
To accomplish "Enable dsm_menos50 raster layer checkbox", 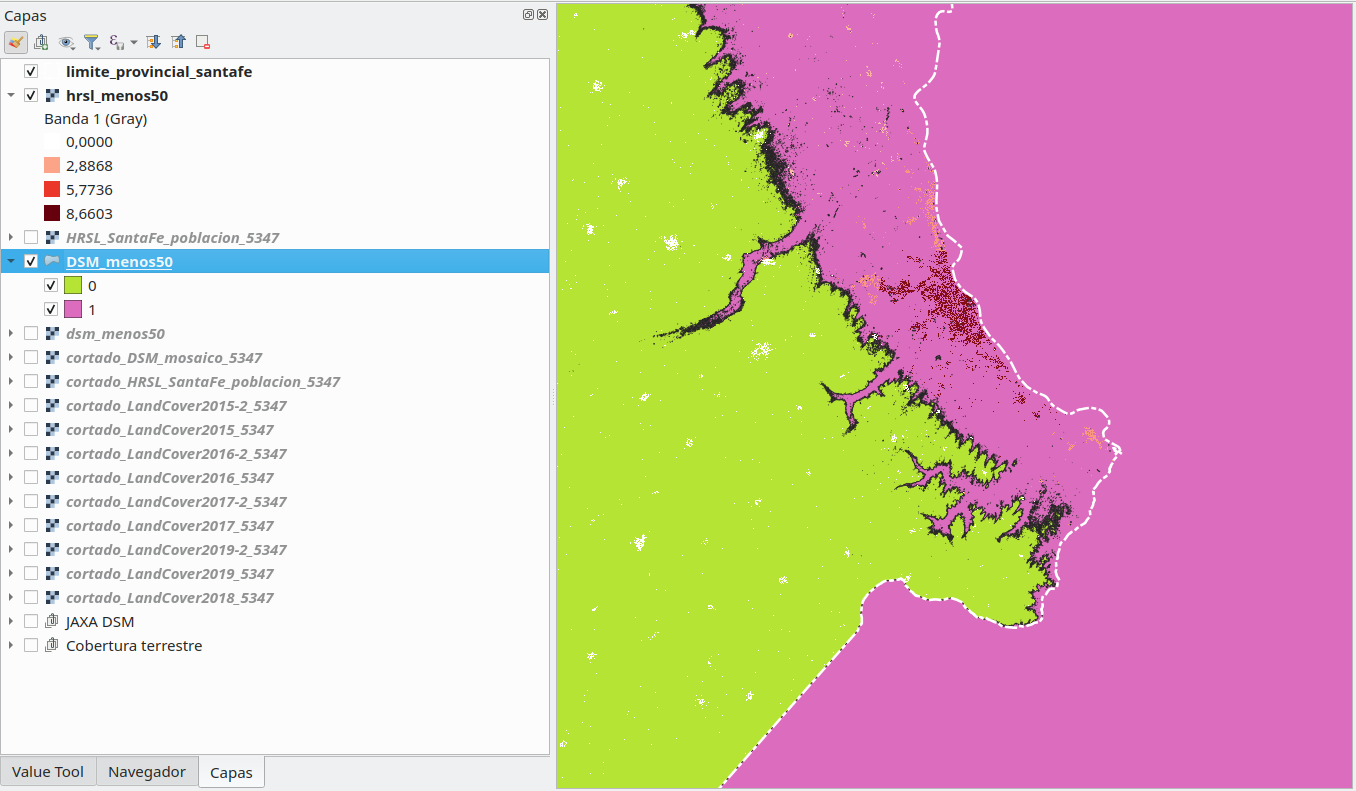I will click(31, 334).
